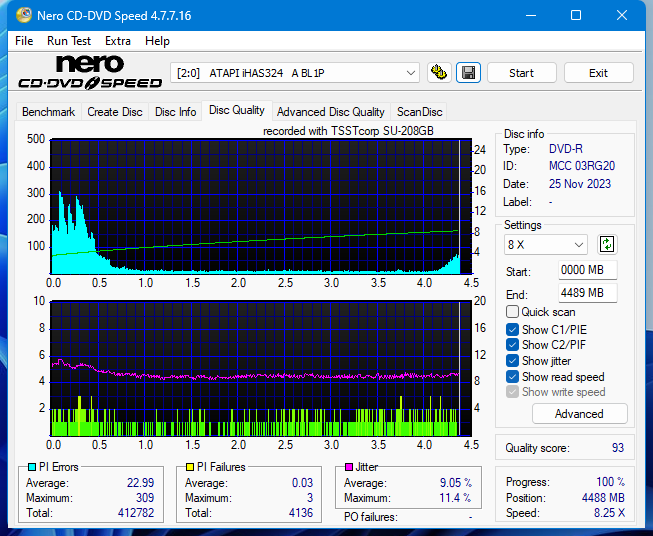The image size is (653, 536).
Task: Click the End MB input field
Action: 588,293
